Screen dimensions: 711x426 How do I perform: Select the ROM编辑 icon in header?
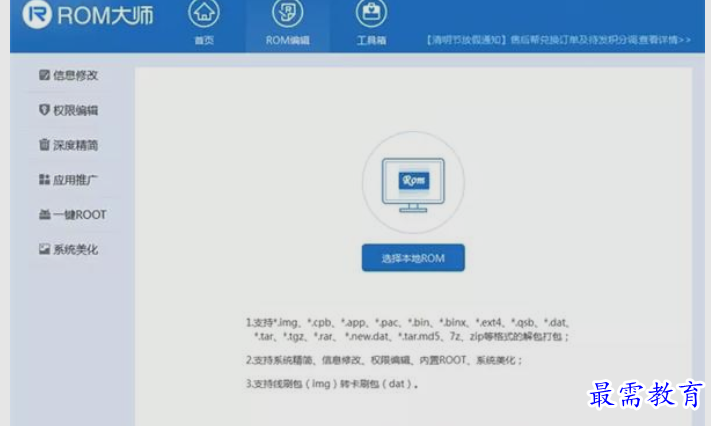click(x=287, y=13)
